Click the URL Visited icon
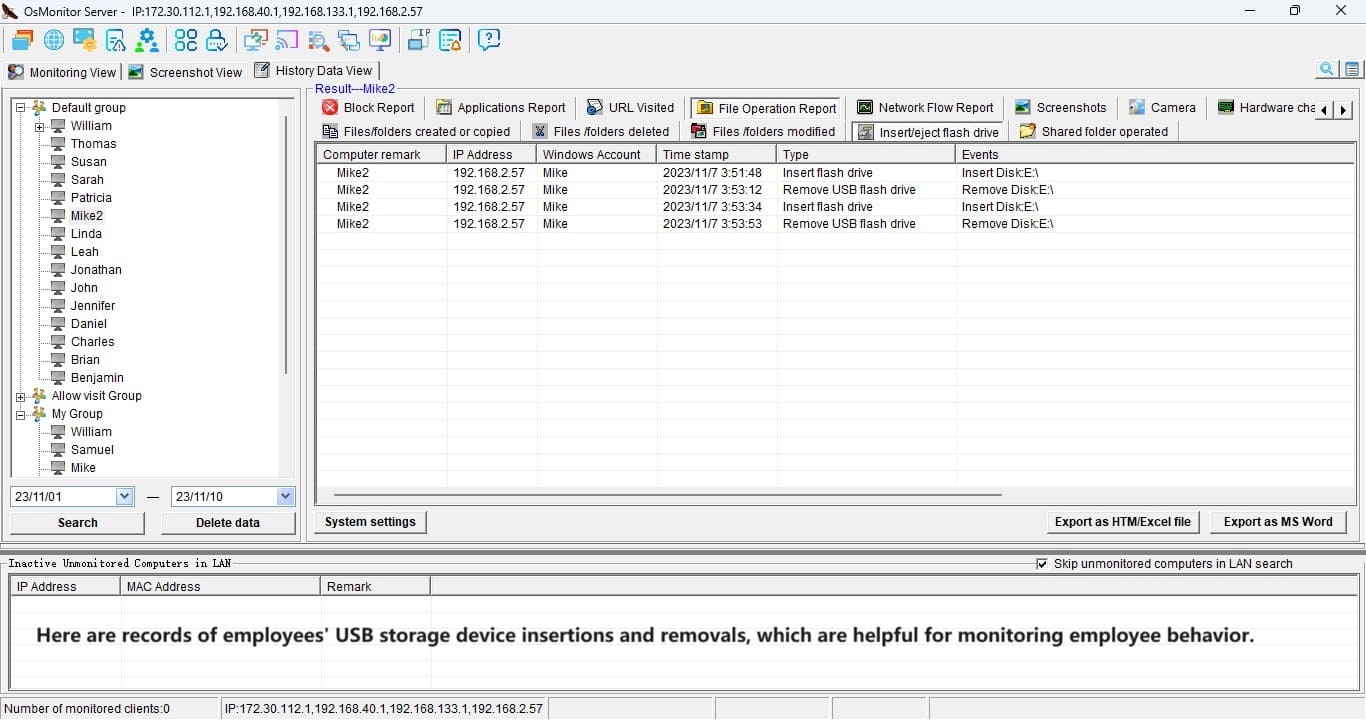Image resolution: width=1366 pixels, height=720 pixels. click(x=595, y=107)
